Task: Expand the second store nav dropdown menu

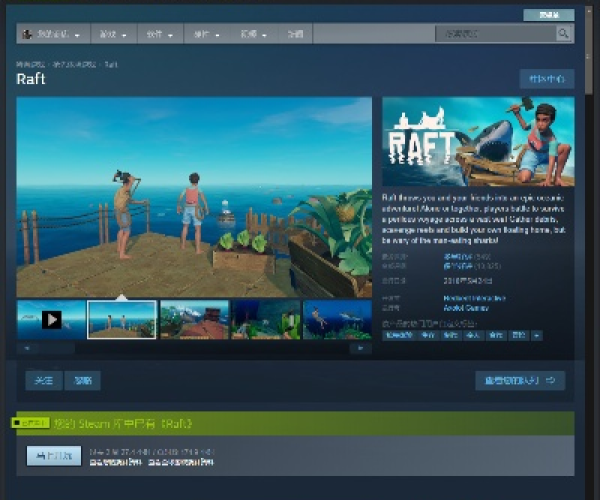Action: pyautogui.click(x=112, y=34)
